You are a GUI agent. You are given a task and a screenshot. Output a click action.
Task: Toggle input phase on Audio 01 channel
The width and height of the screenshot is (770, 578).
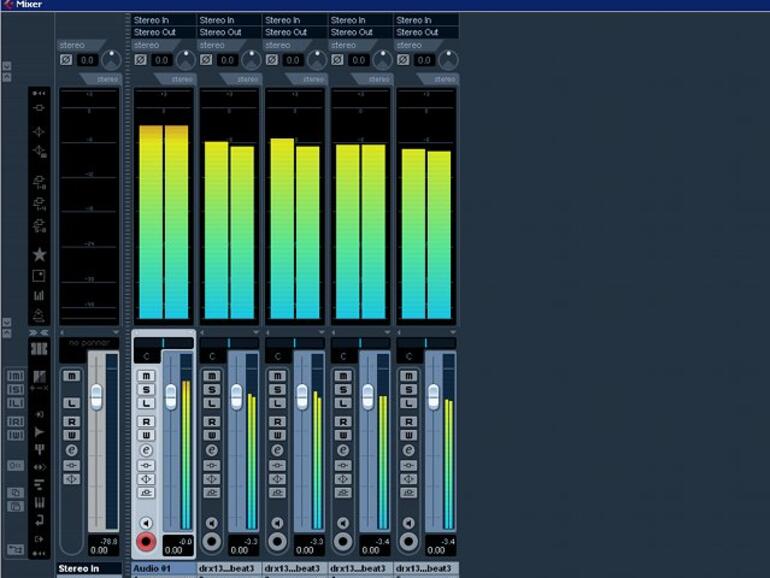point(140,60)
